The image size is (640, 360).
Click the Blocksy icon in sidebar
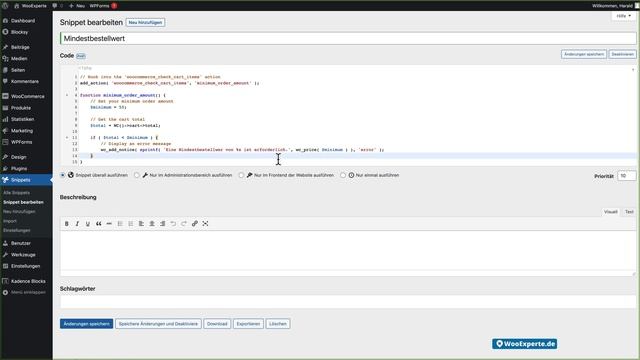click(x=5, y=32)
